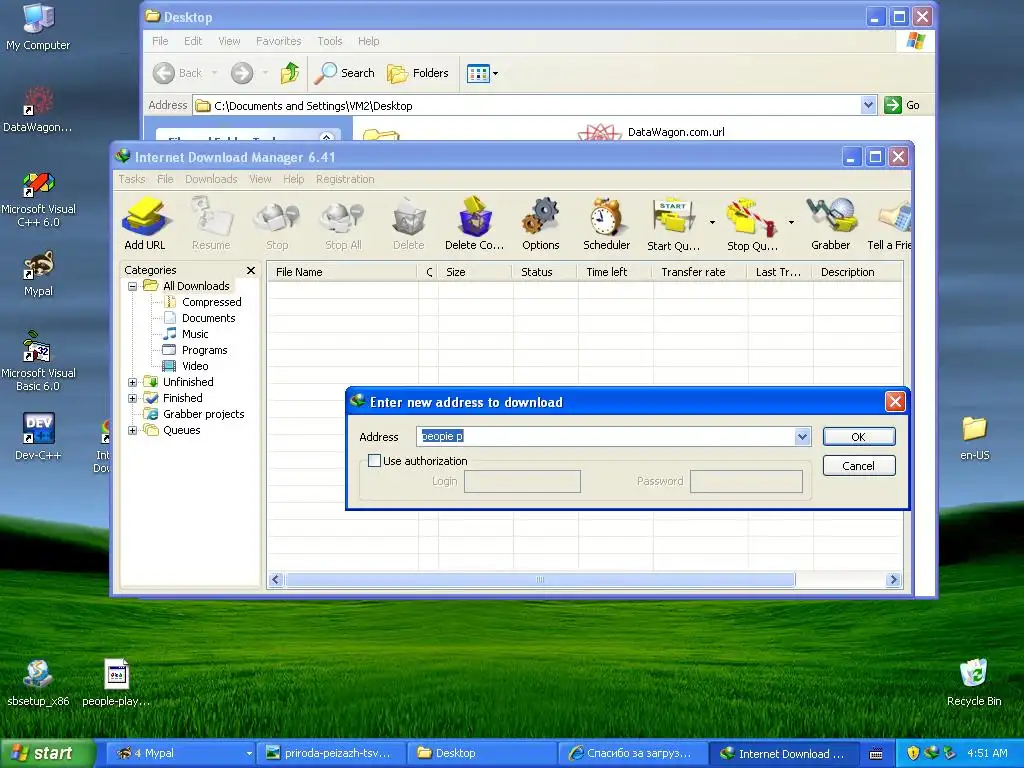1024x768 pixels.
Task: Open the Downloads menu in IDM
Action: pos(211,179)
